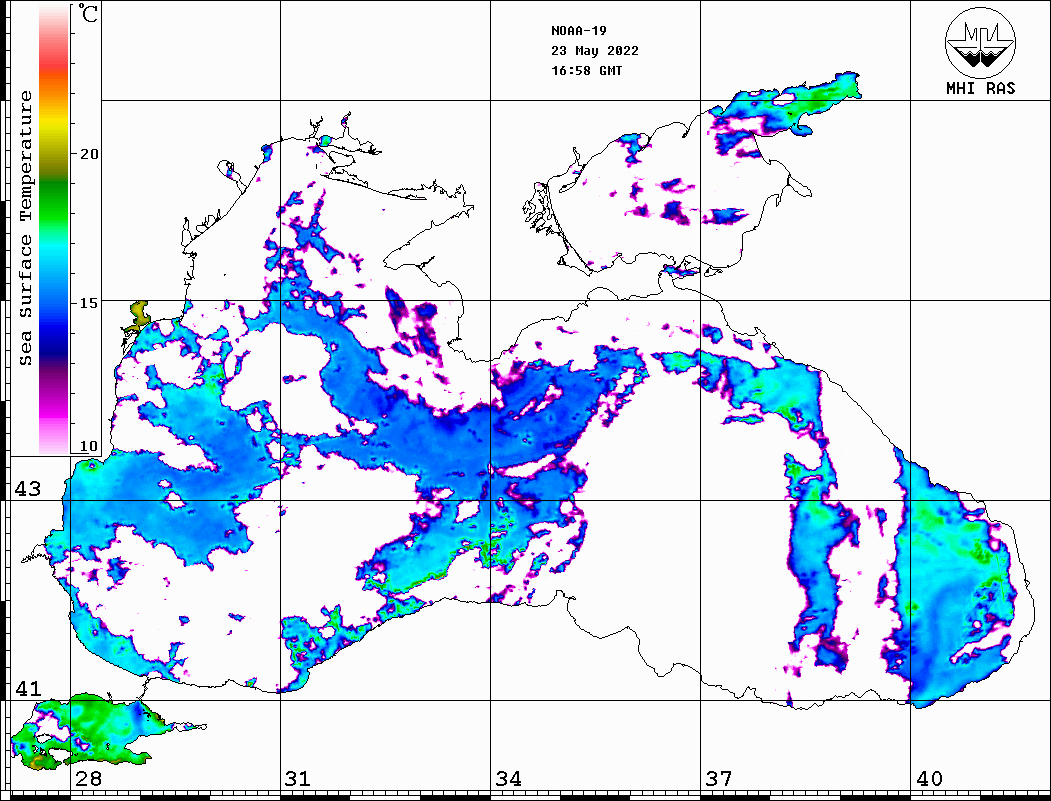Click longitude label '34'

508,779
